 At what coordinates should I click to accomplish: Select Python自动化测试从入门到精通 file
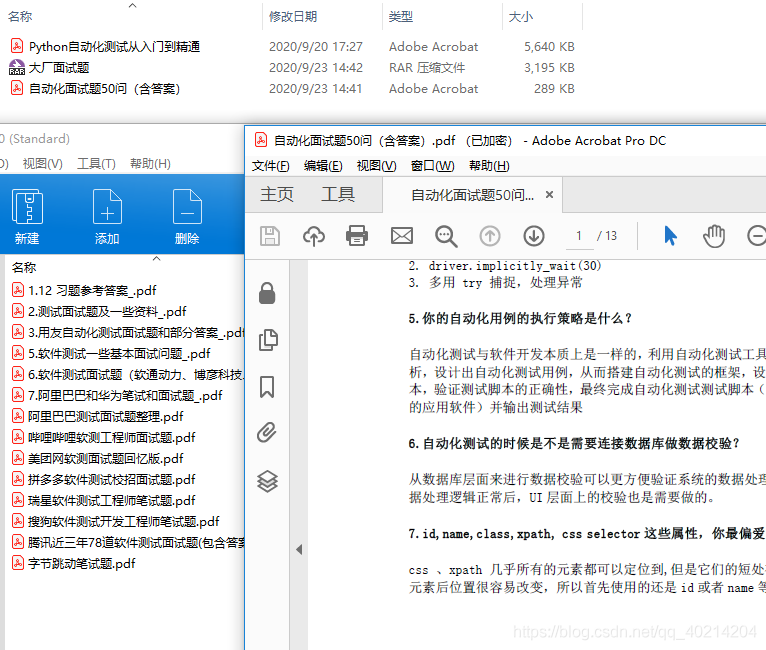point(114,46)
